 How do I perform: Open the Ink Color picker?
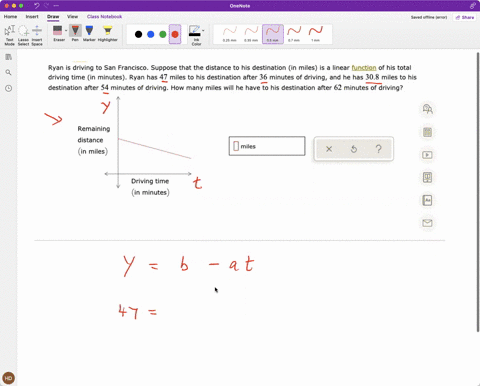click(x=195, y=35)
